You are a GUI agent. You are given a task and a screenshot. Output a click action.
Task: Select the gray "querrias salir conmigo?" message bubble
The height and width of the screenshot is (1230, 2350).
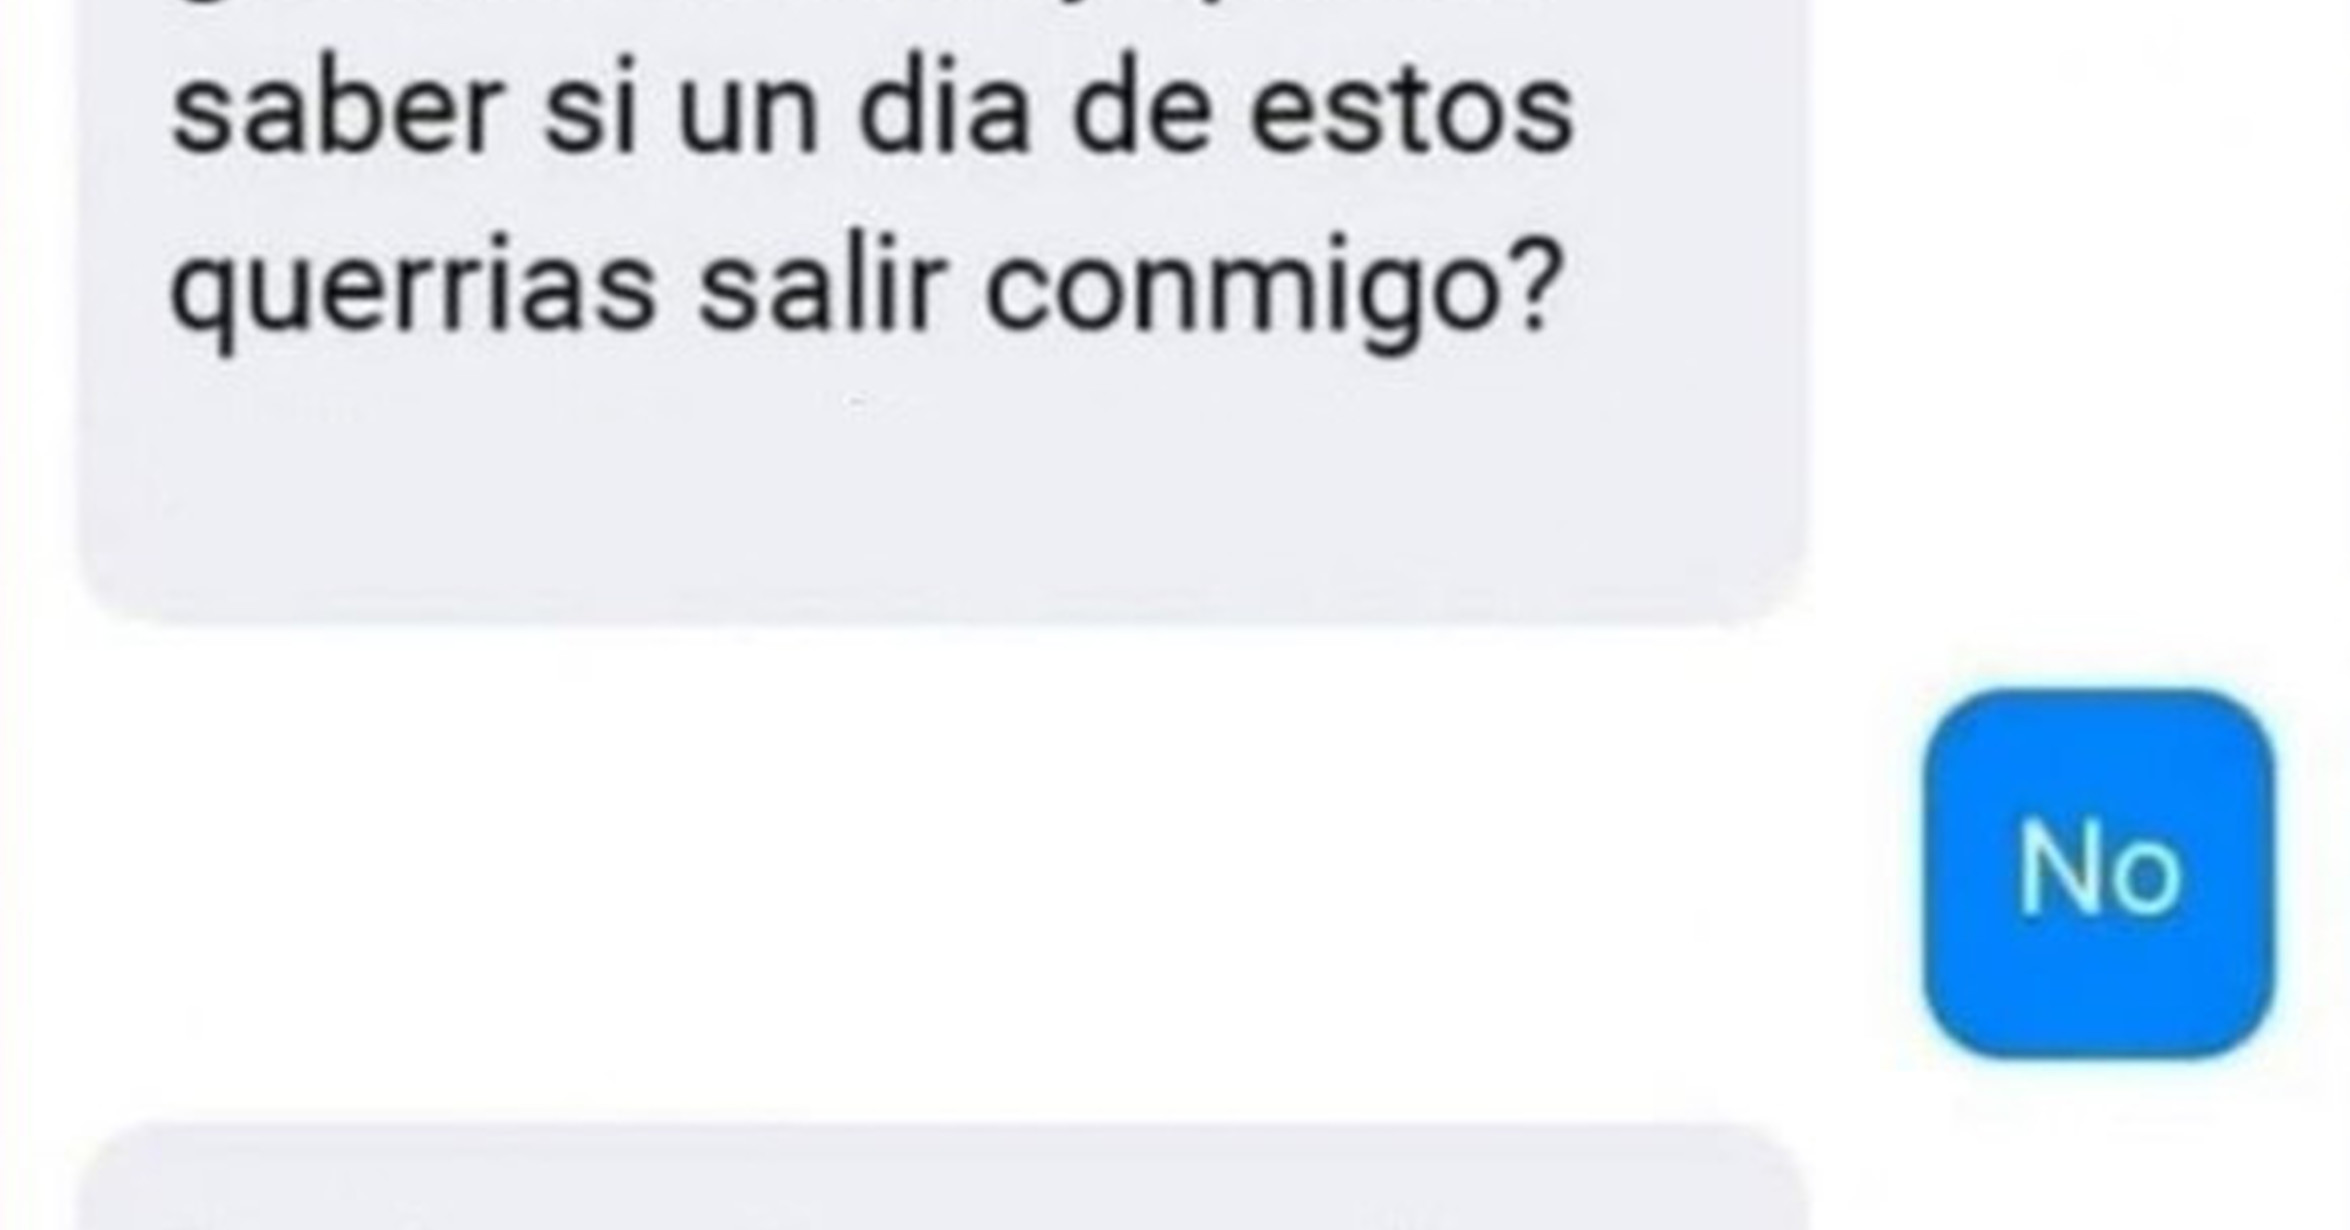[943, 312]
